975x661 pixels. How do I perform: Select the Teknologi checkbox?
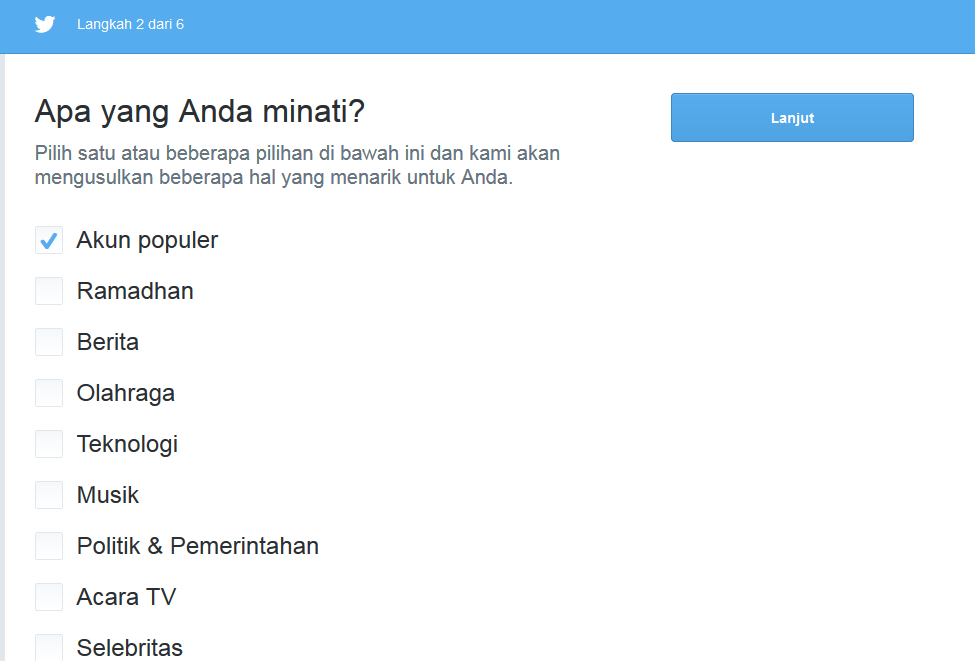coord(49,444)
